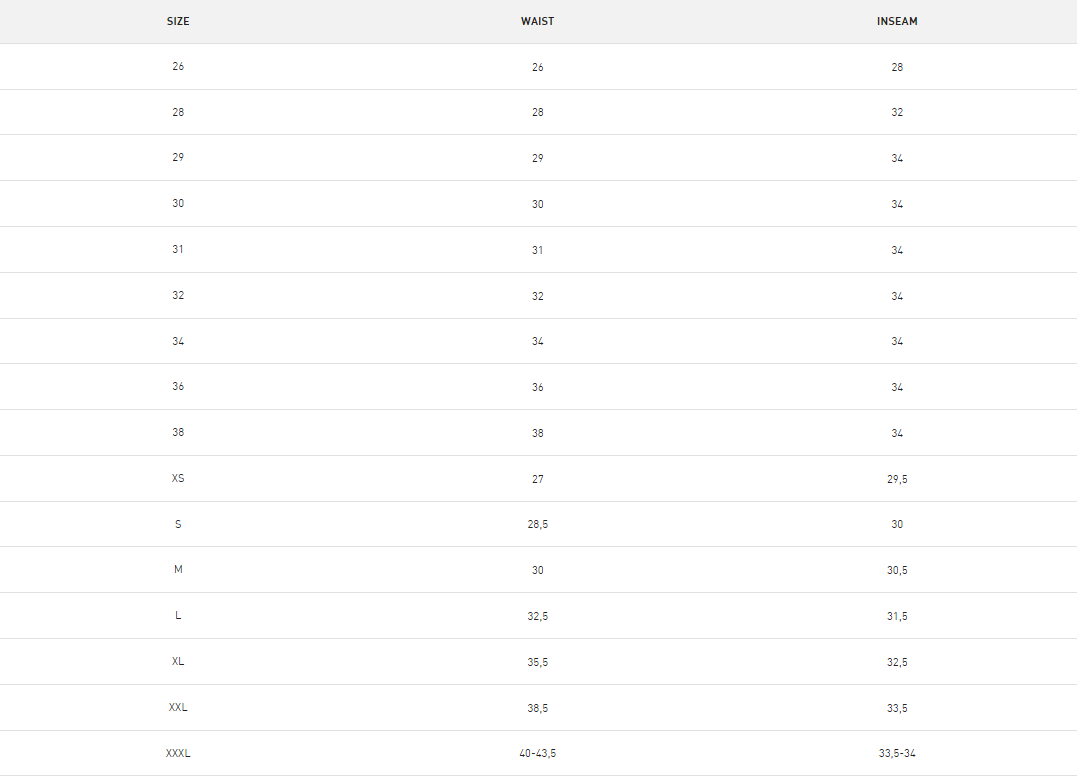Image resolution: width=1077 pixels, height=776 pixels.
Task: Select the XS size cell
Action: (178, 479)
